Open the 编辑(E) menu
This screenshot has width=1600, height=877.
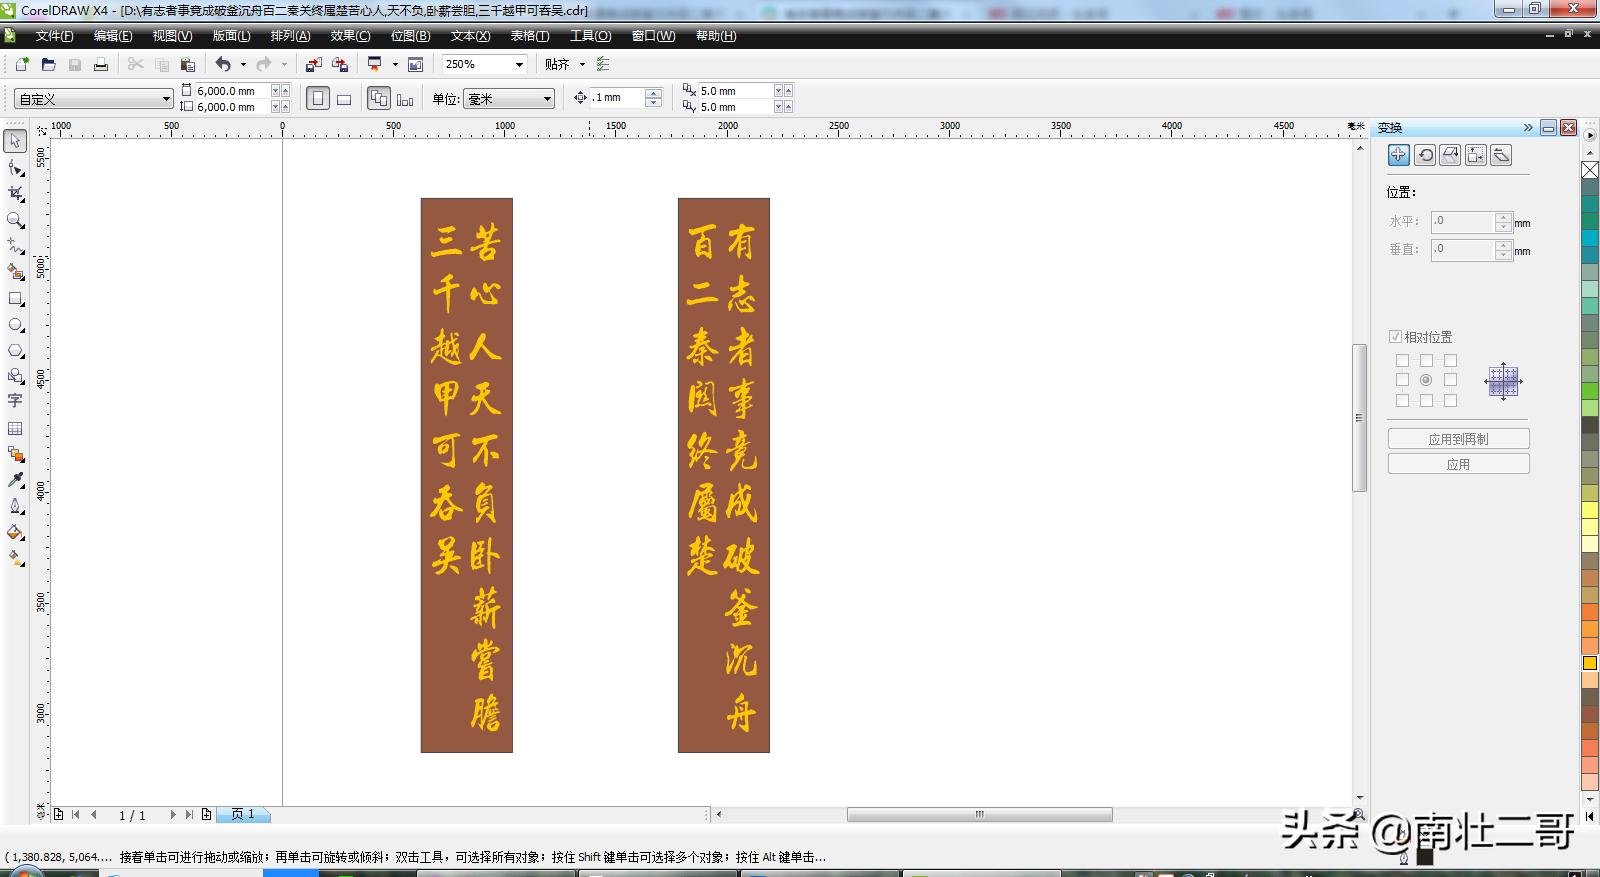click(x=113, y=36)
